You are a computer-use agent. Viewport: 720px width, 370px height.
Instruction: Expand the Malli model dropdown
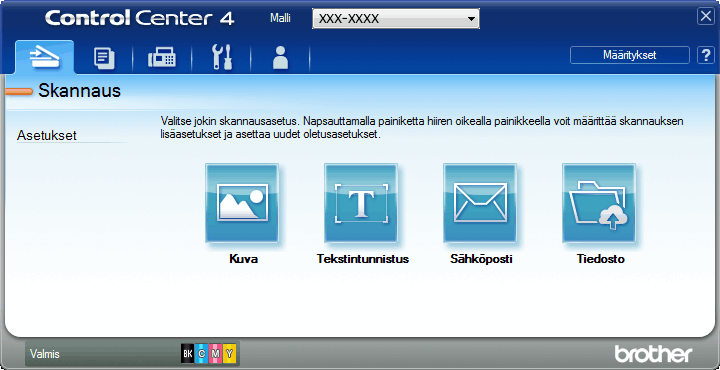tap(471, 19)
